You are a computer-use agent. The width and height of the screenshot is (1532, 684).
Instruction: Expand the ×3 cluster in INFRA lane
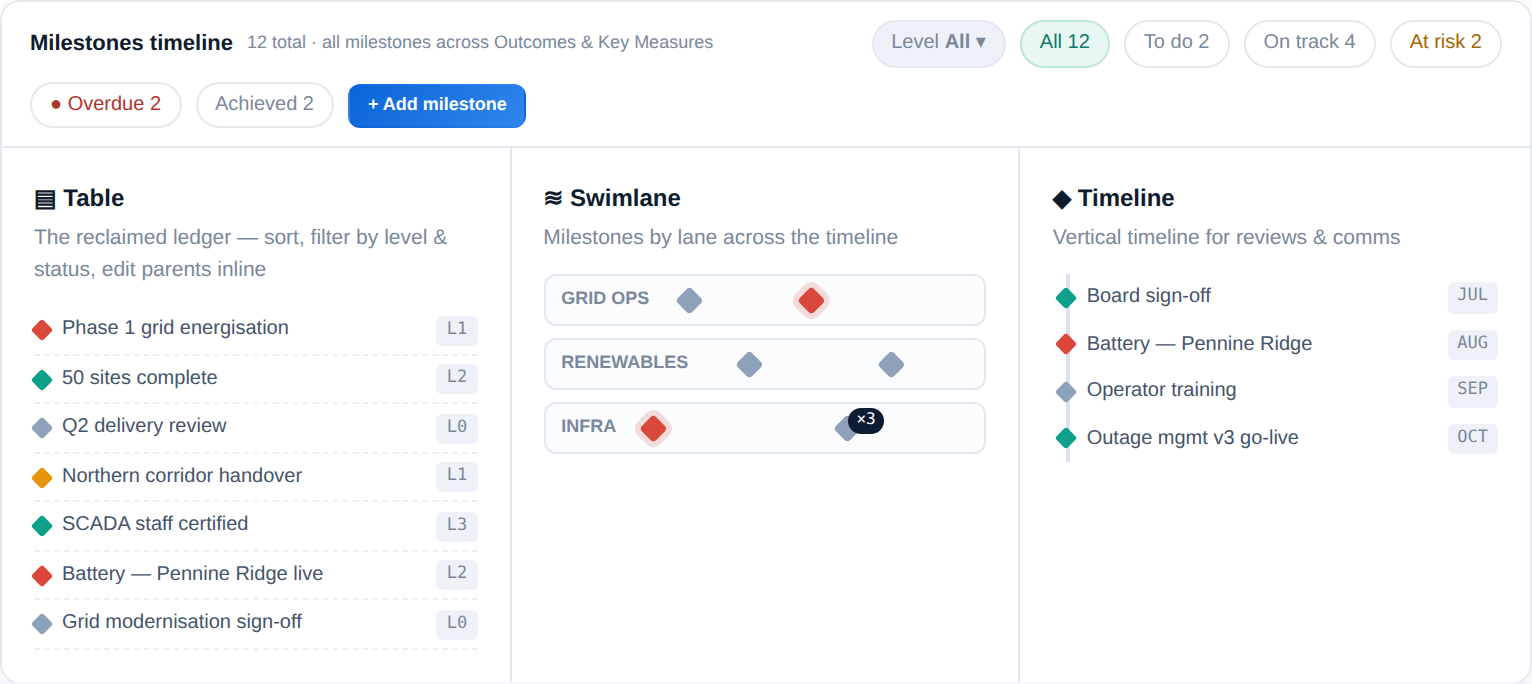click(x=866, y=420)
